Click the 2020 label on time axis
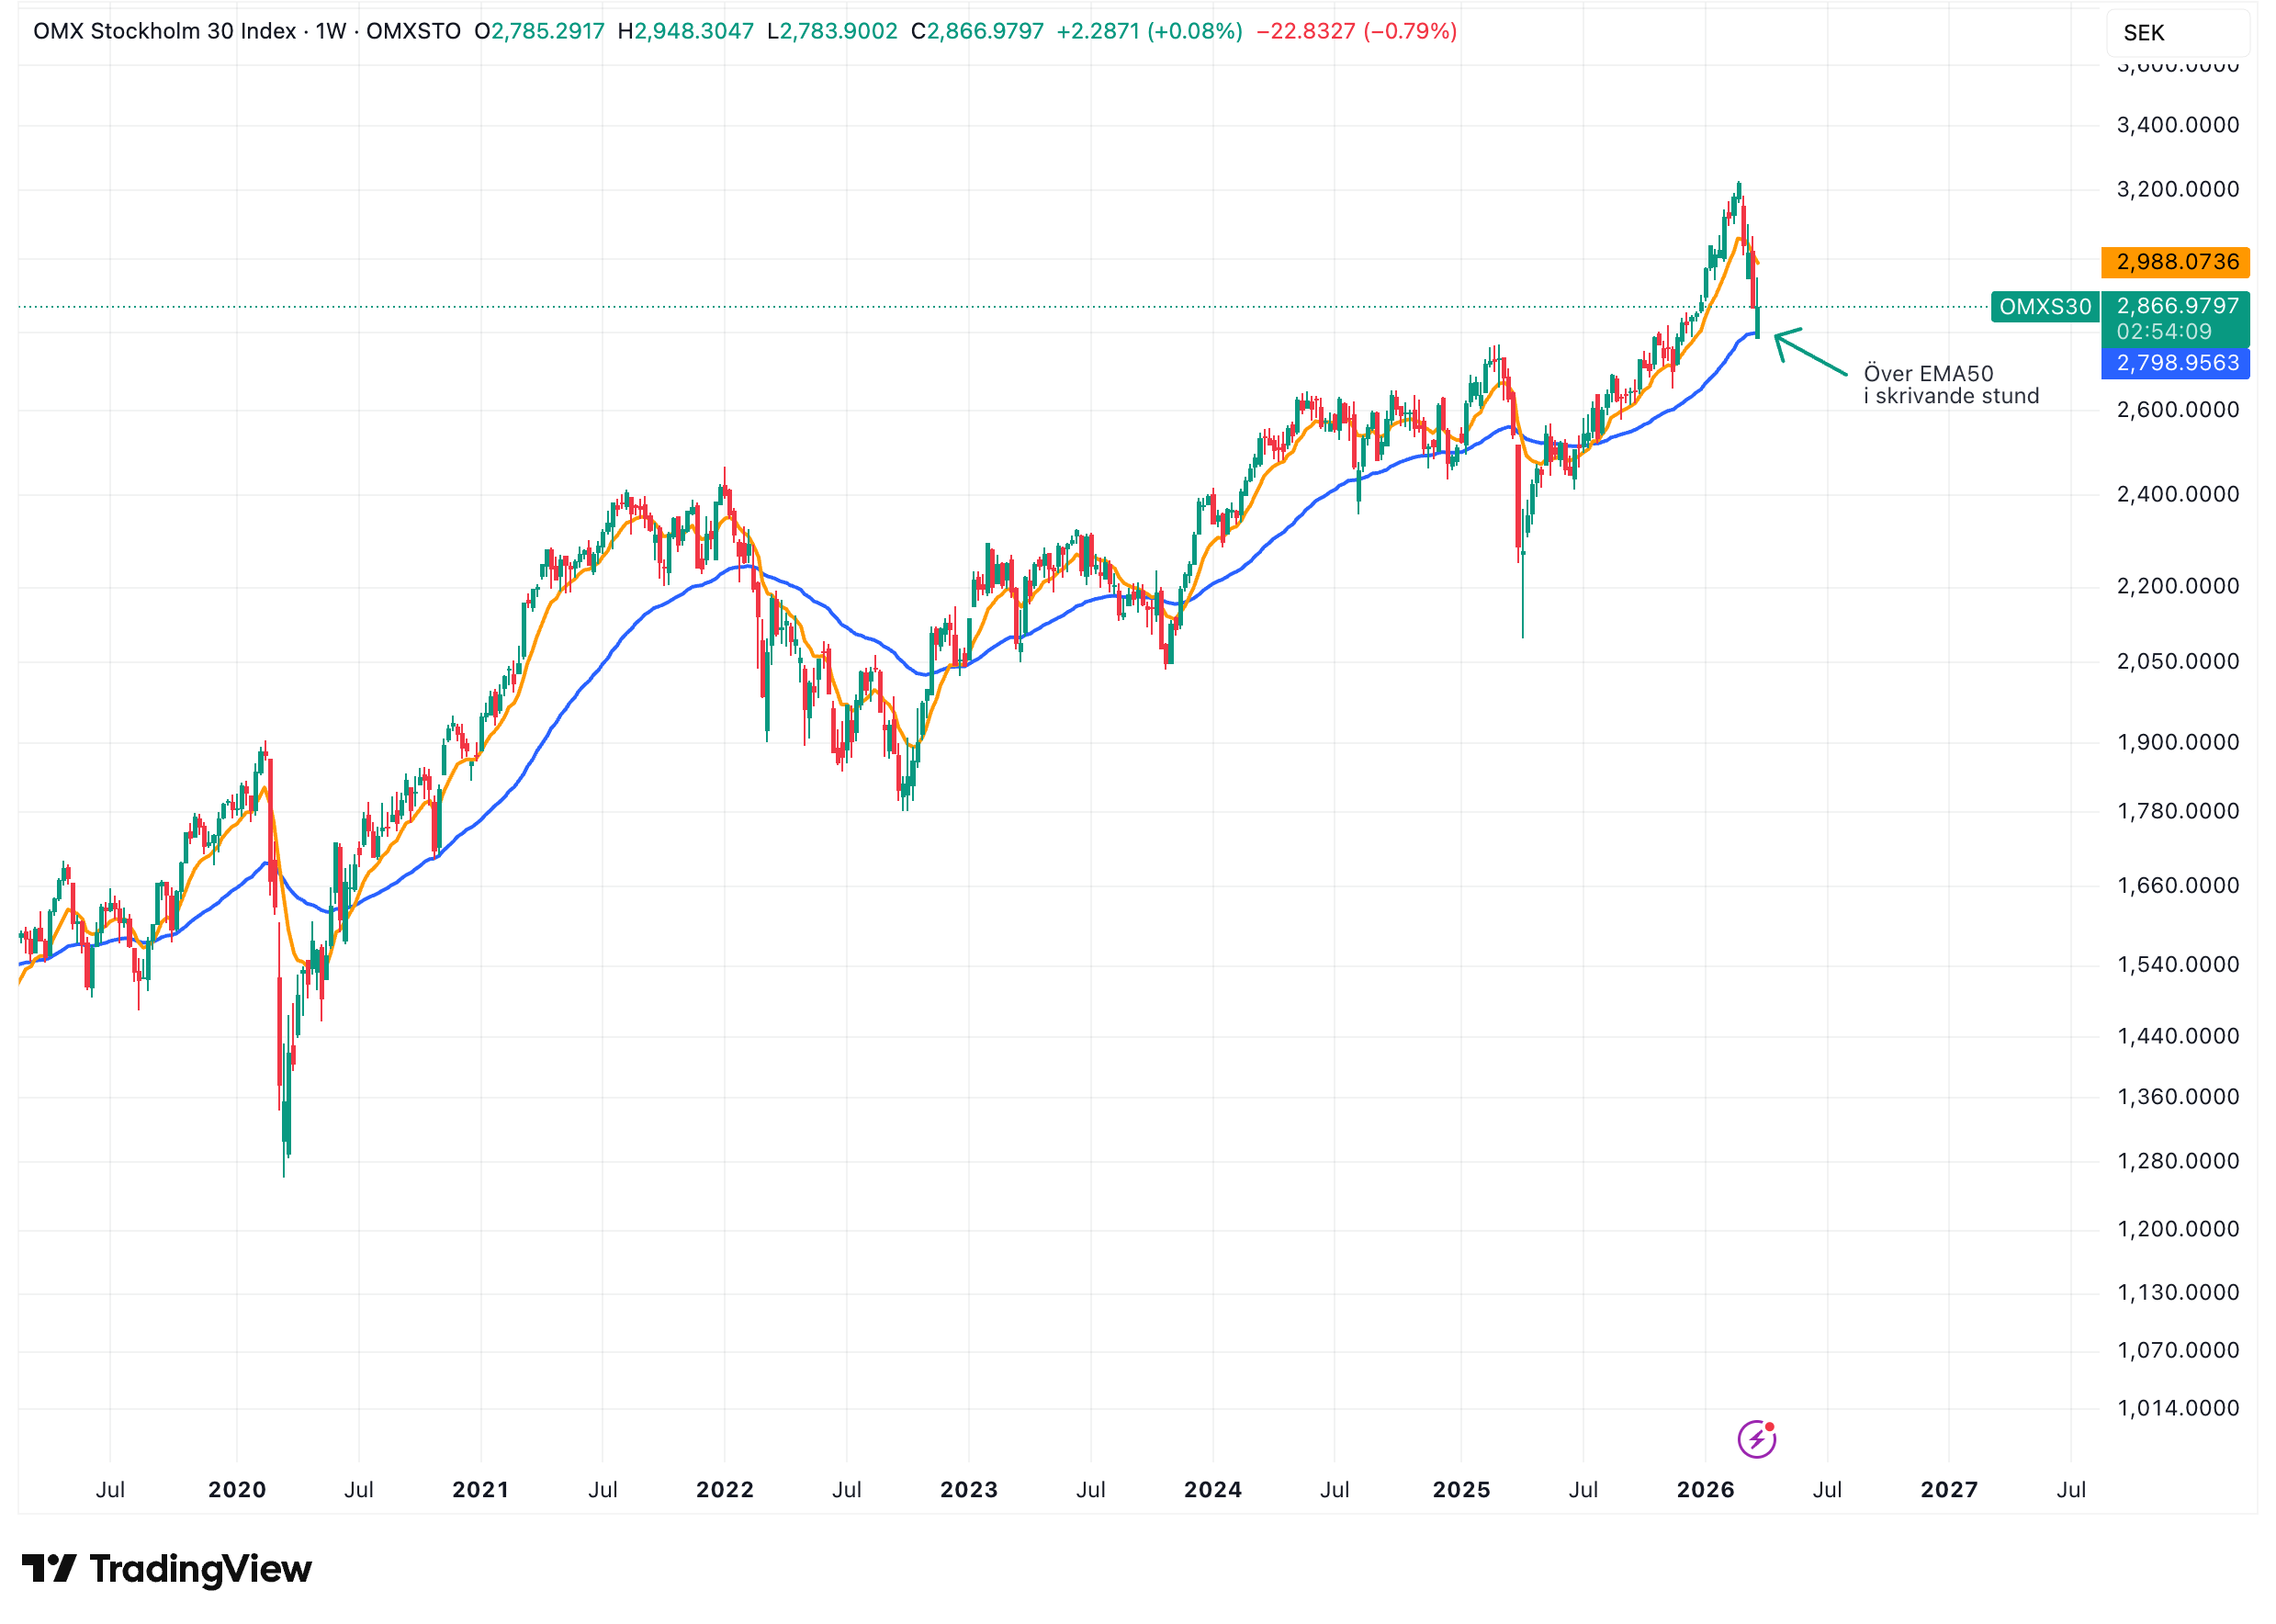The image size is (2276, 1624). pos(237,1490)
